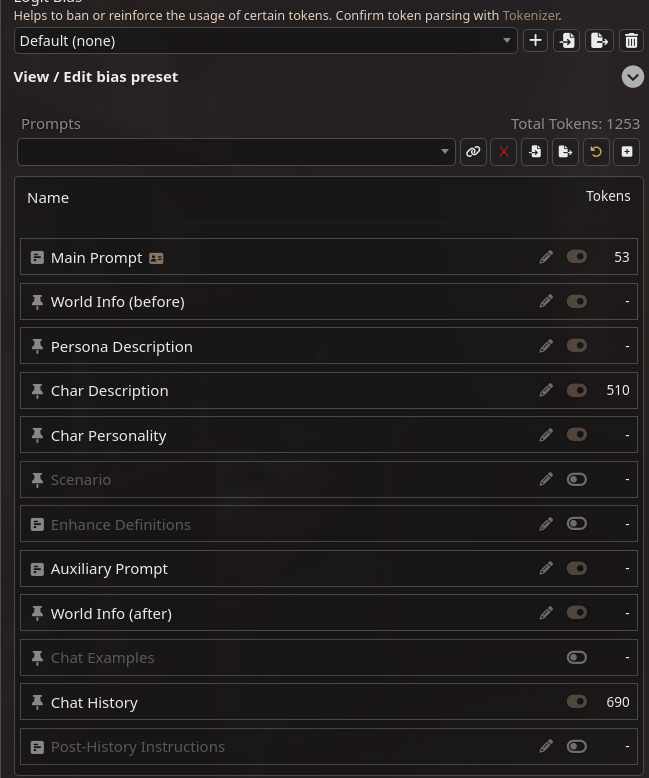This screenshot has width=649, height=778.
Task: Open the Tokenizer link
Action: (530, 16)
